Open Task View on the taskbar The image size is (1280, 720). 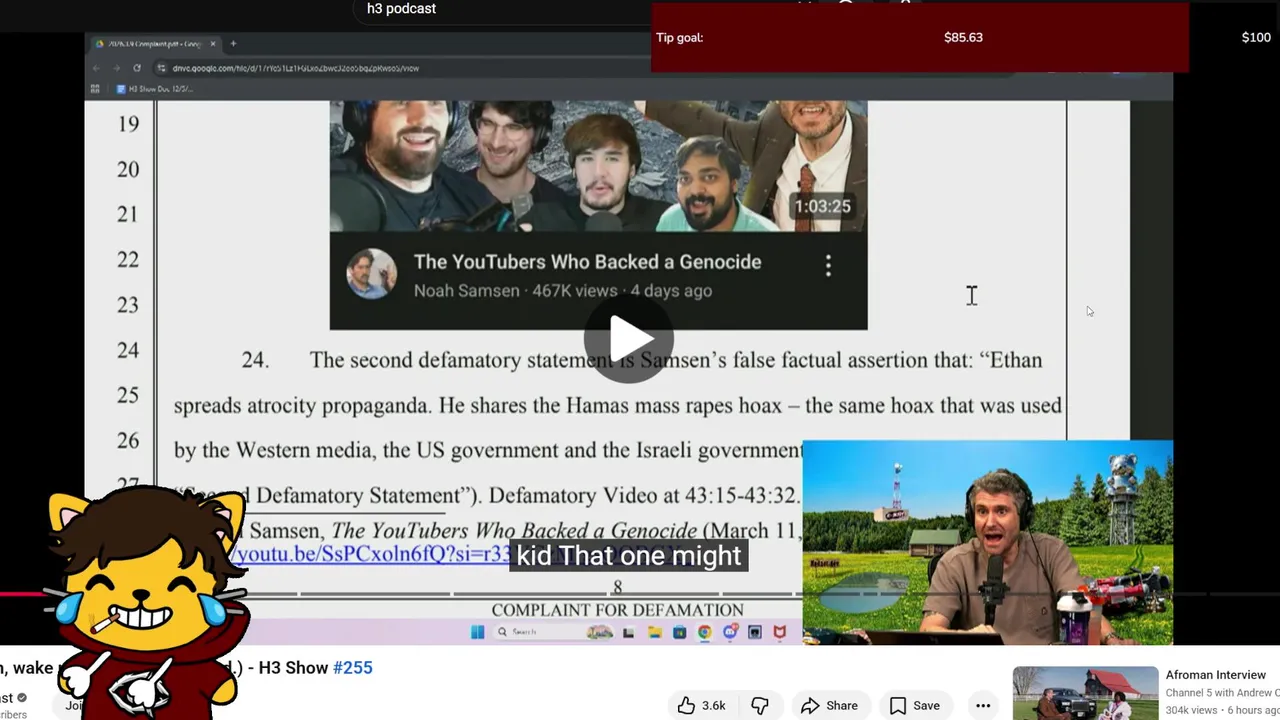(x=628, y=632)
